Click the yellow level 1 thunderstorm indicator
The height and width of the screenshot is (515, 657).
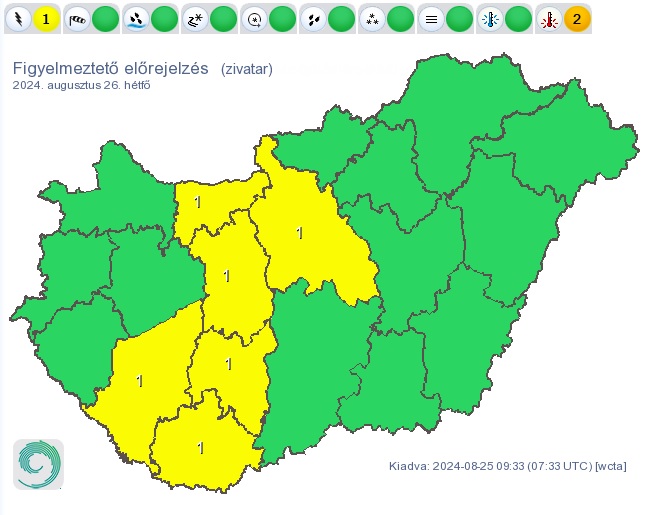(x=46, y=18)
